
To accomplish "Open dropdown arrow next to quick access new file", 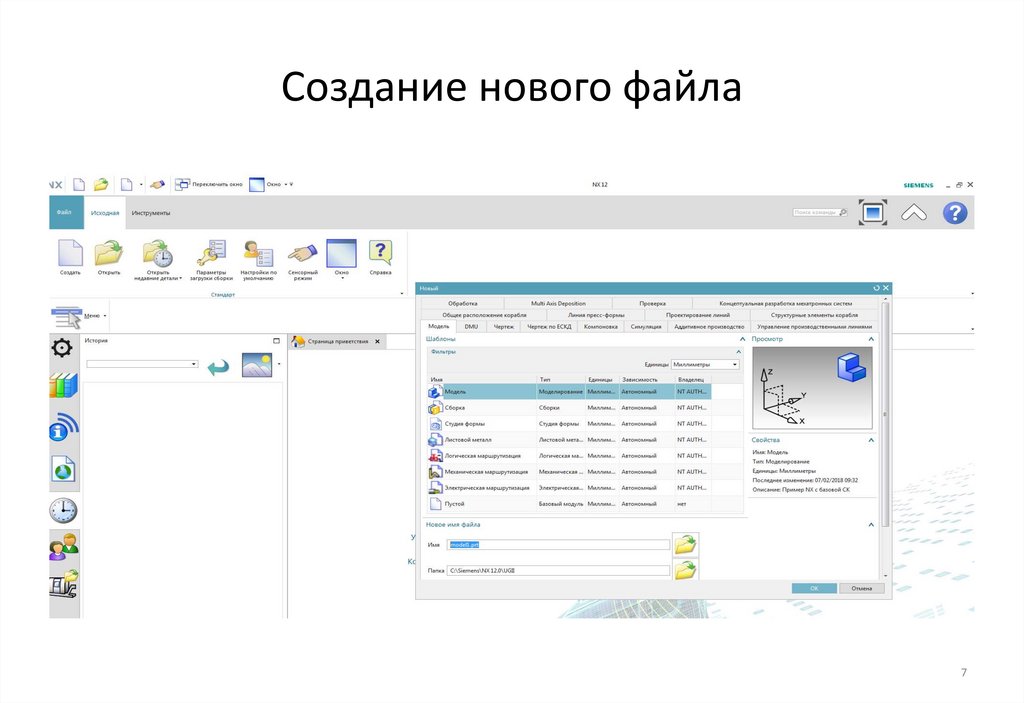I will pyautogui.click(x=141, y=185).
